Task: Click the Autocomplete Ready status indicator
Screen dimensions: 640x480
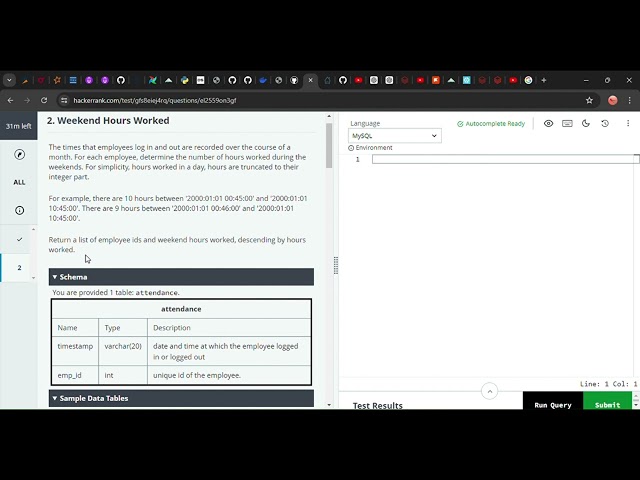Action: (491, 124)
